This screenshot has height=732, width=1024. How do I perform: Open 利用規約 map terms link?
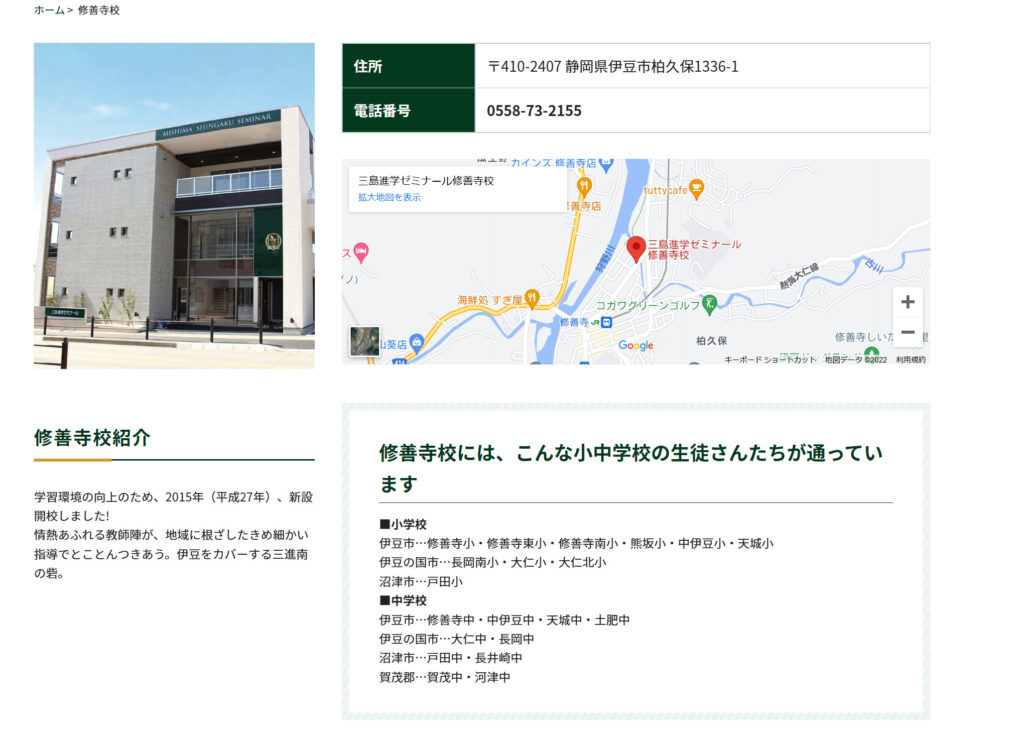click(x=910, y=360)
